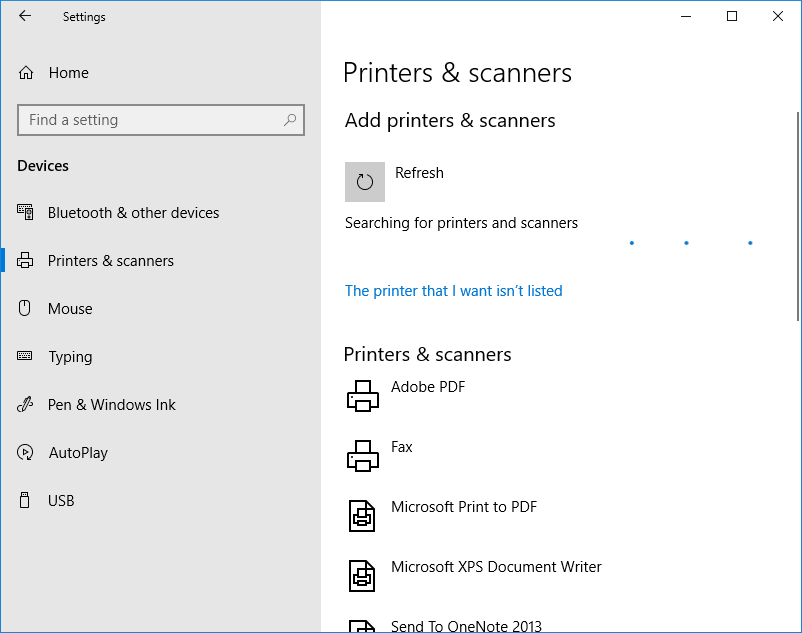Click the Fax printer icon
The image size is (802, 633).
click(363, 456)
